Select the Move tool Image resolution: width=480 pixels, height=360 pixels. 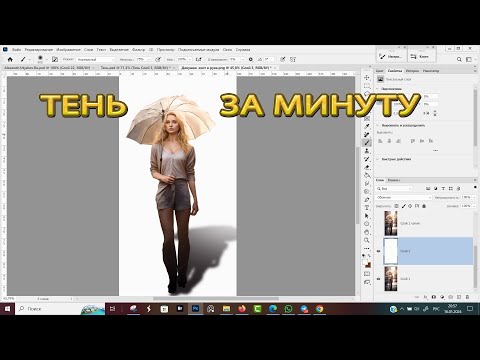[367, 77]
